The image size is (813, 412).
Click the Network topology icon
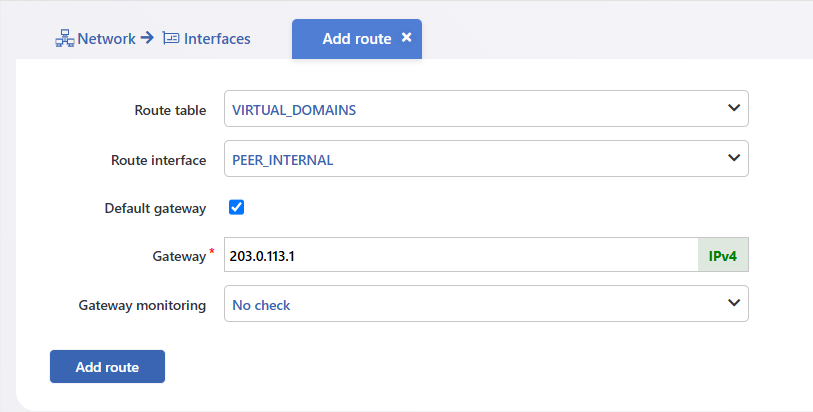pyautogui.click(x=64, y=39)
